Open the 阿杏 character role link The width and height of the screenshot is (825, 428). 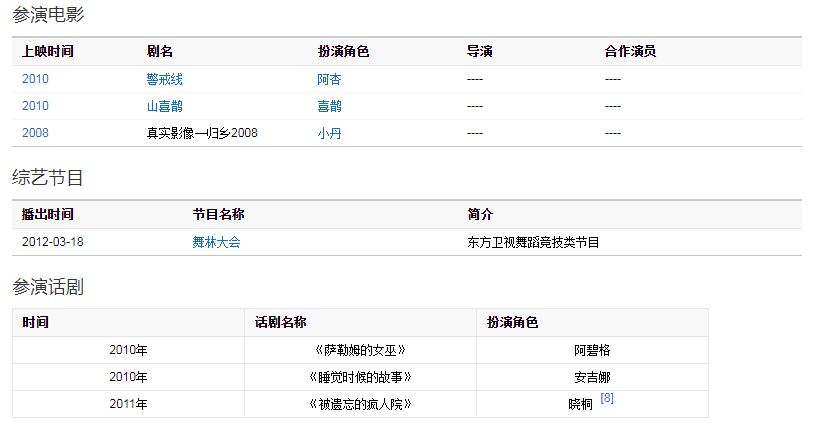click(329, 79)
